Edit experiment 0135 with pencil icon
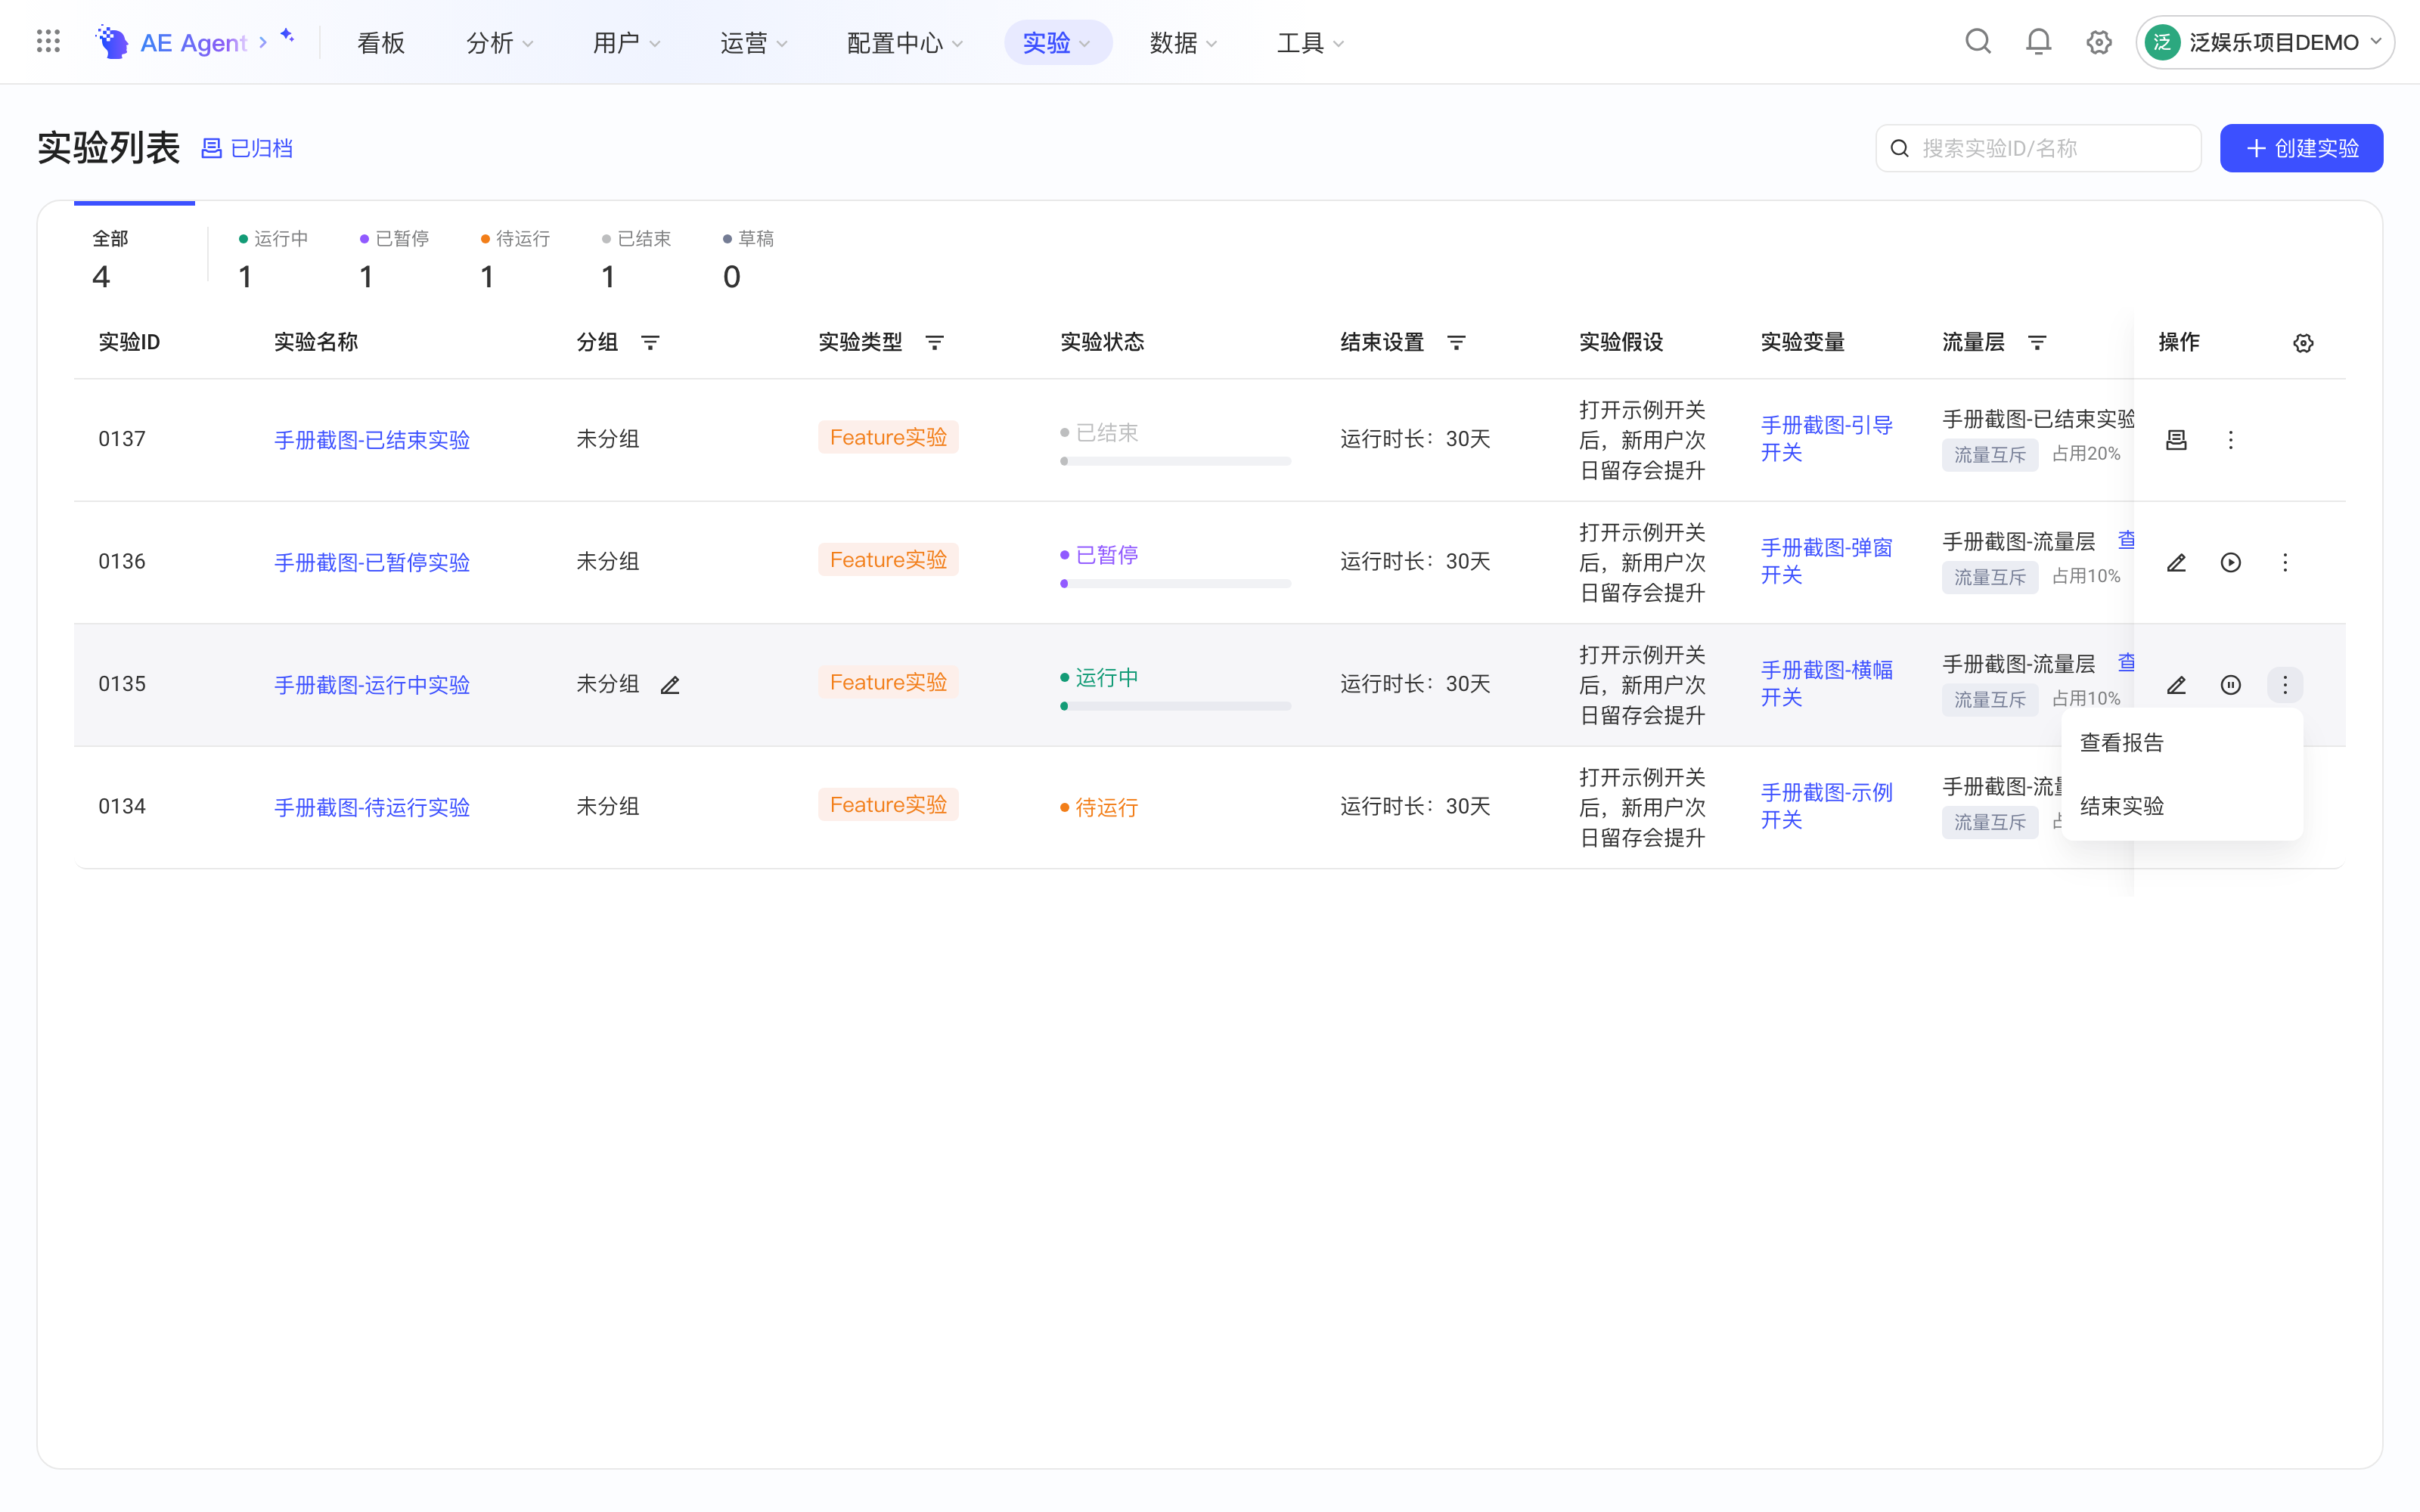 pyautogui.click(x=2176, y=685)
